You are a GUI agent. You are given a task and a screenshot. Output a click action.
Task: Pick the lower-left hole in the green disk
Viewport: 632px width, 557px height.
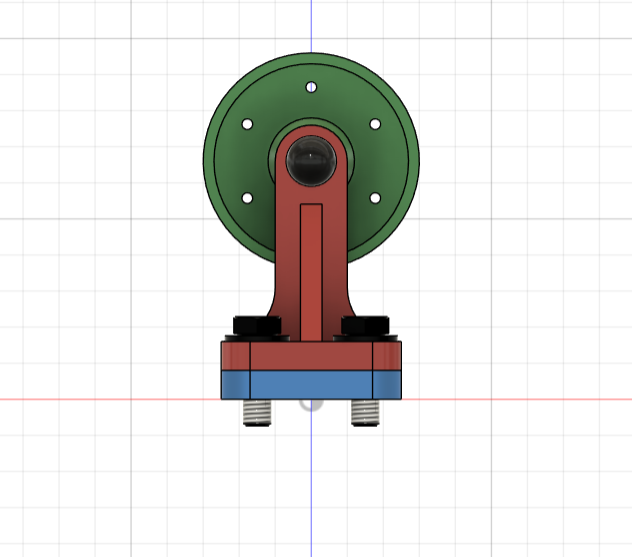247,198
